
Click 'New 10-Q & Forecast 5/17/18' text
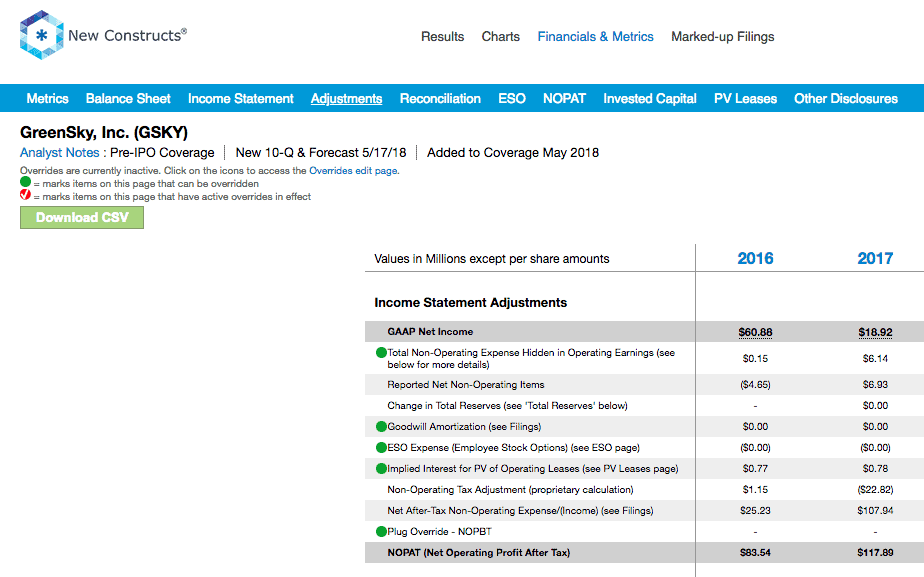tap(321, 153)
